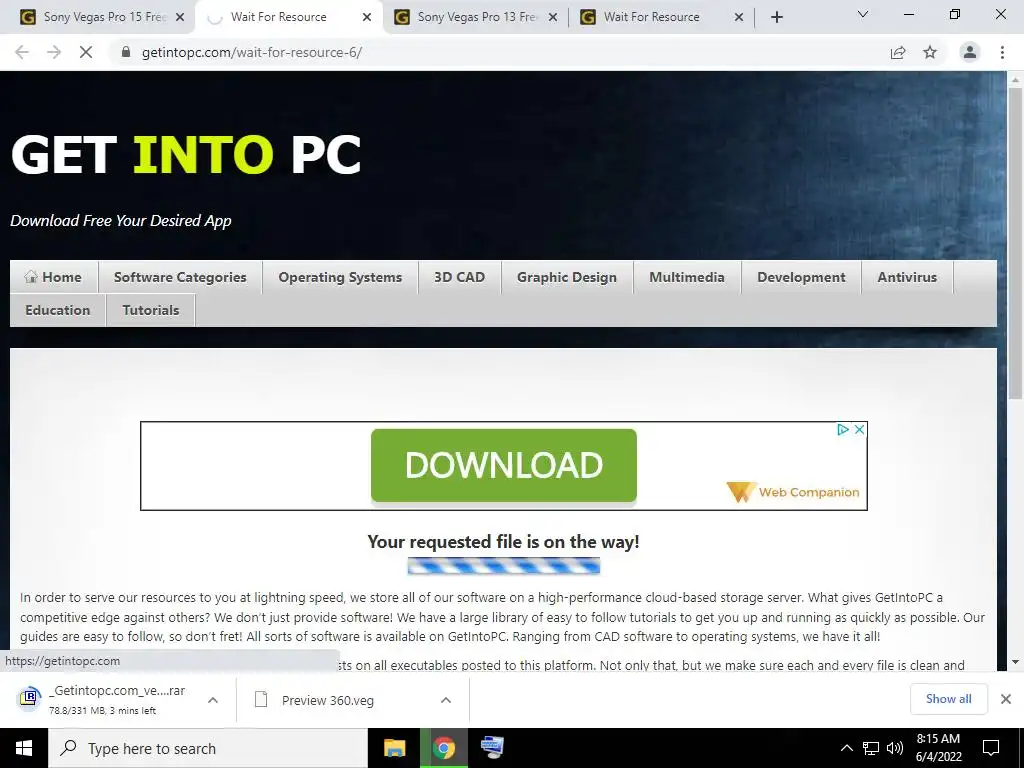The image size is (1024, 768).
Task: Click the green DOWNLOAD ad button
Action: pyautogui.click(x=504, y=466)
